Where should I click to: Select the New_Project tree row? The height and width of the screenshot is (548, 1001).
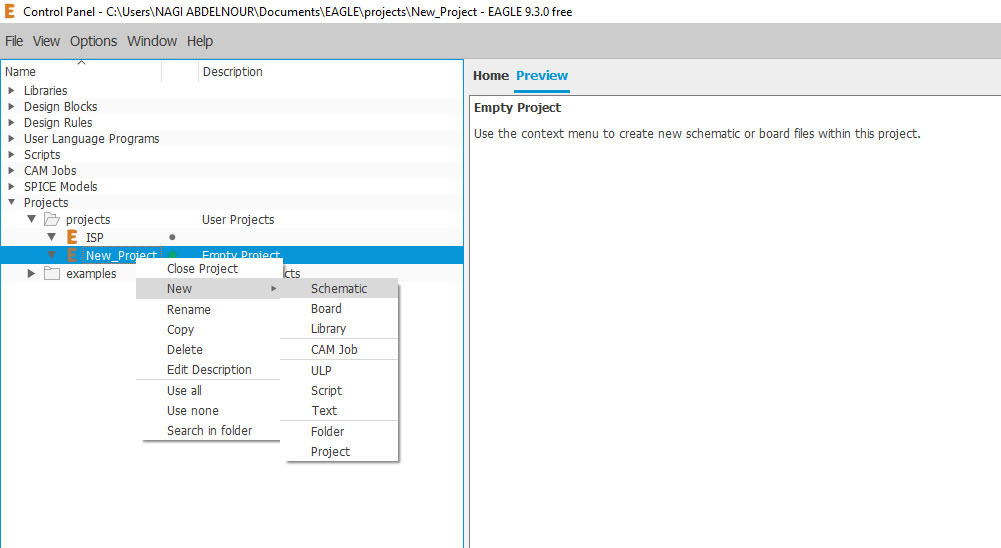point(232,255)
